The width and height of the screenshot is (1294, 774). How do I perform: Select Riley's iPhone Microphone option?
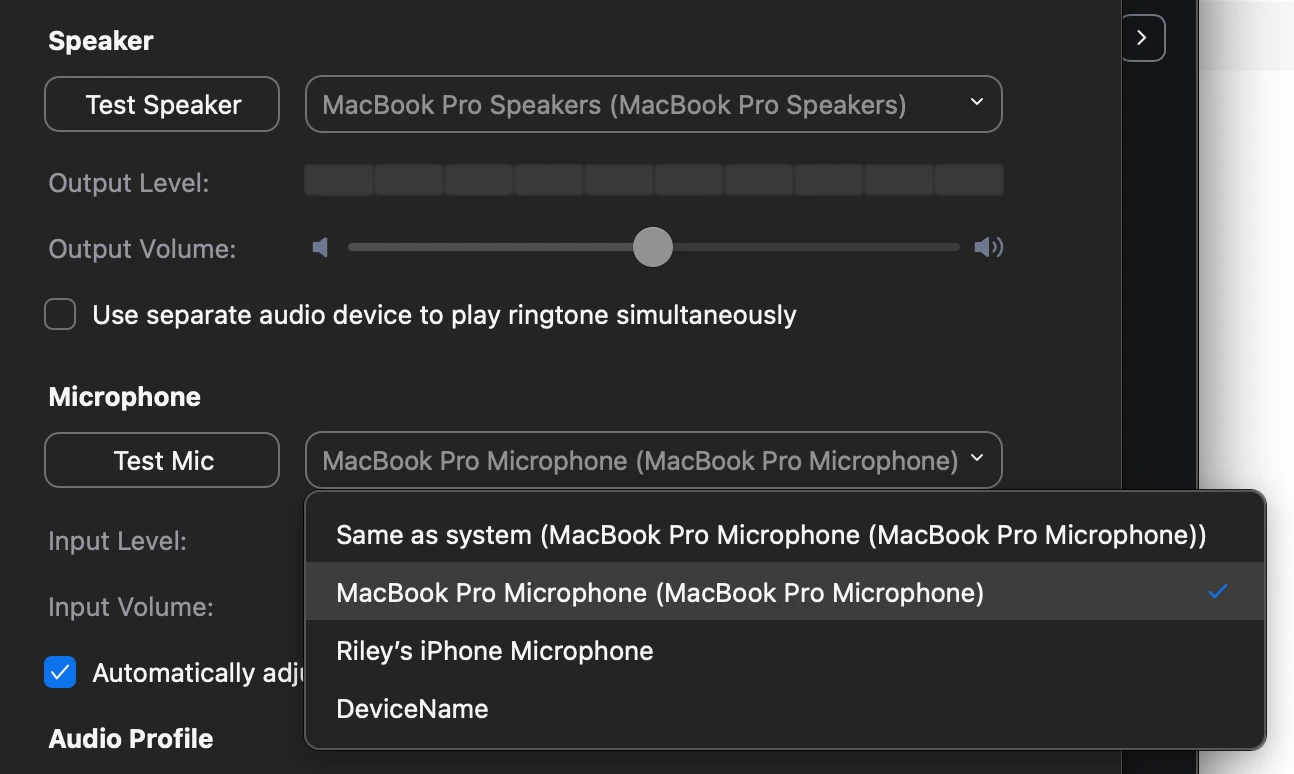[784, 651]
